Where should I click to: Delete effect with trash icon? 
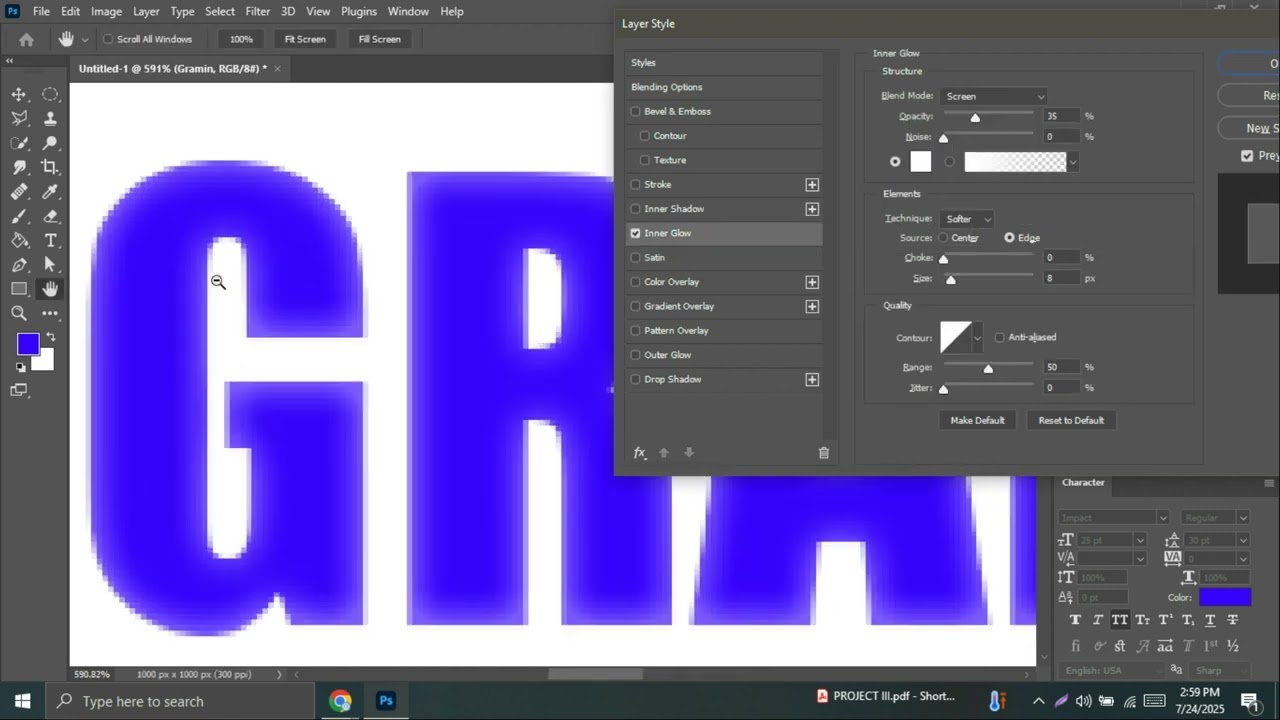(824, 453)
